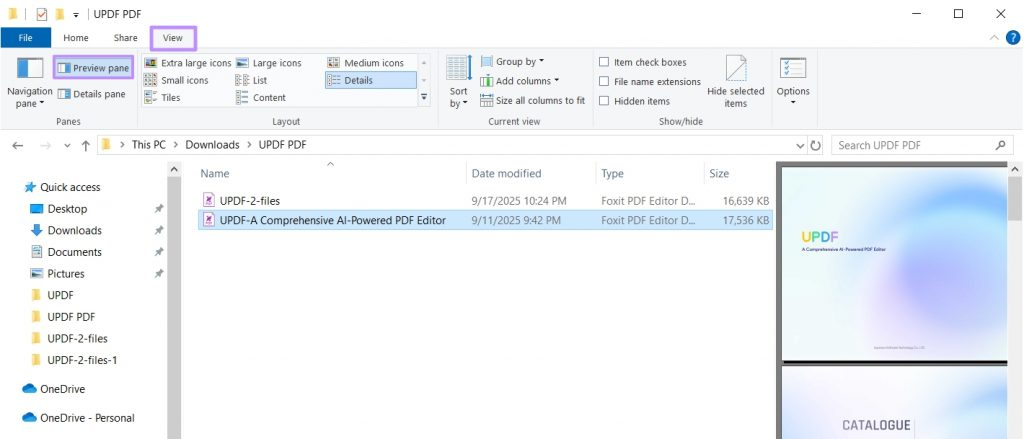Refresh the folder view
The height and width of the screenshot is (439, 1024).
pyautogui.click(x=816, y=146)
